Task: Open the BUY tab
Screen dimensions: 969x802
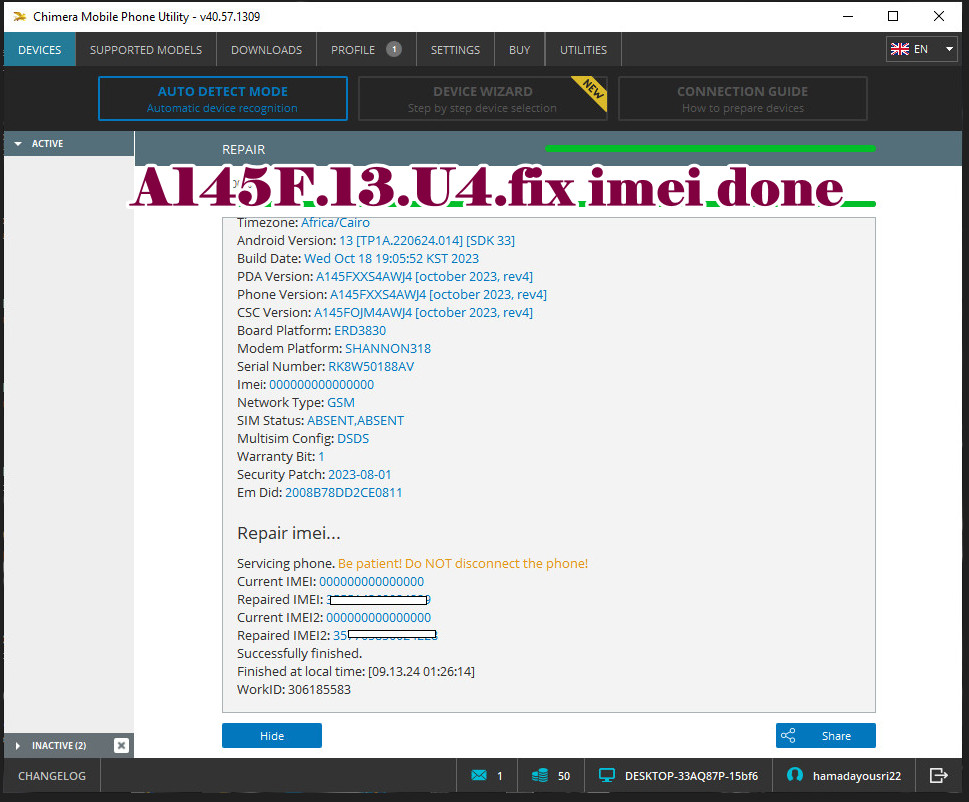Action: (520, 49)
